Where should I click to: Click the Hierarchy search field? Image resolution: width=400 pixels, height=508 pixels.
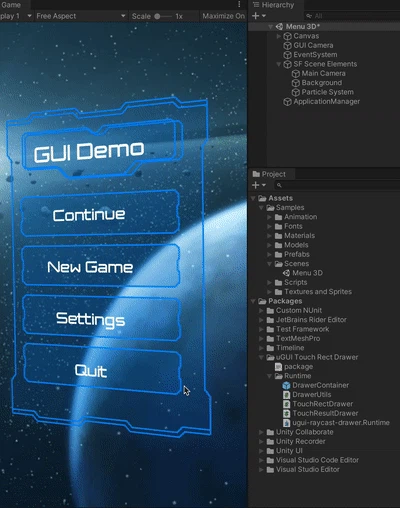pyautogui.click(x=352, y=16)
